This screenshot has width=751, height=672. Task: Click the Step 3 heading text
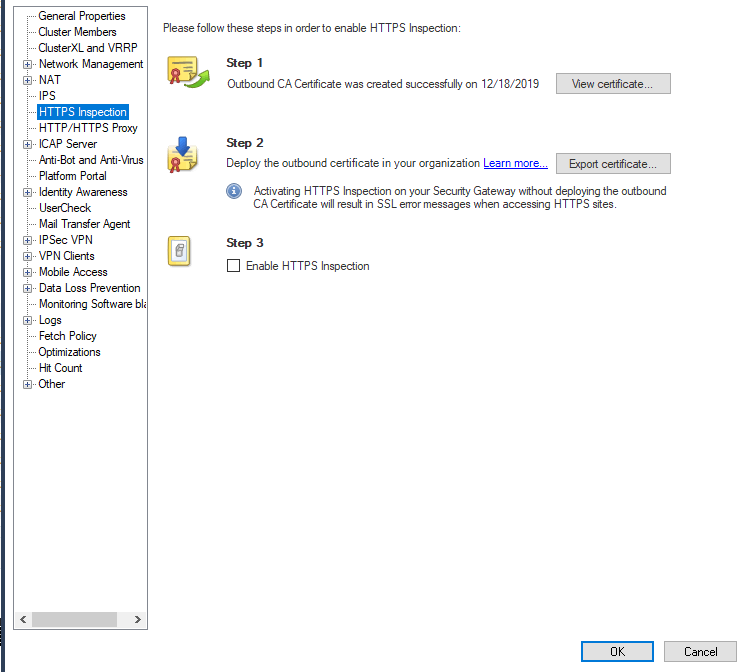[x=245, y=243]
